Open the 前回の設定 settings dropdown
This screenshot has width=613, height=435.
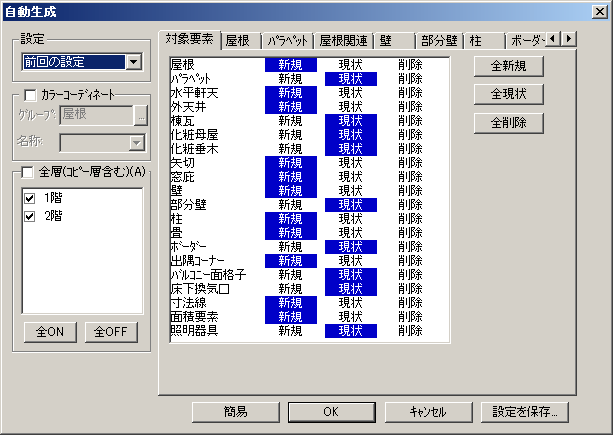tap(134, 63)
